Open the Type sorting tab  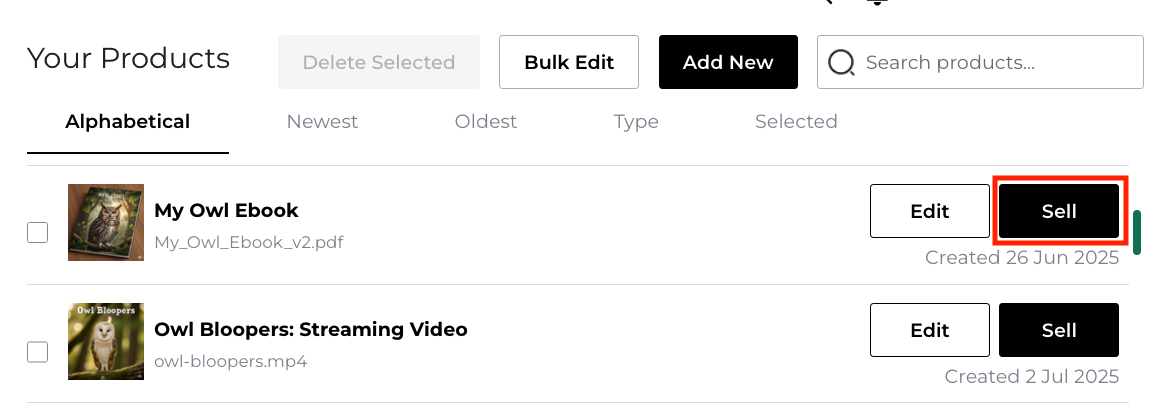coord(636,122)
